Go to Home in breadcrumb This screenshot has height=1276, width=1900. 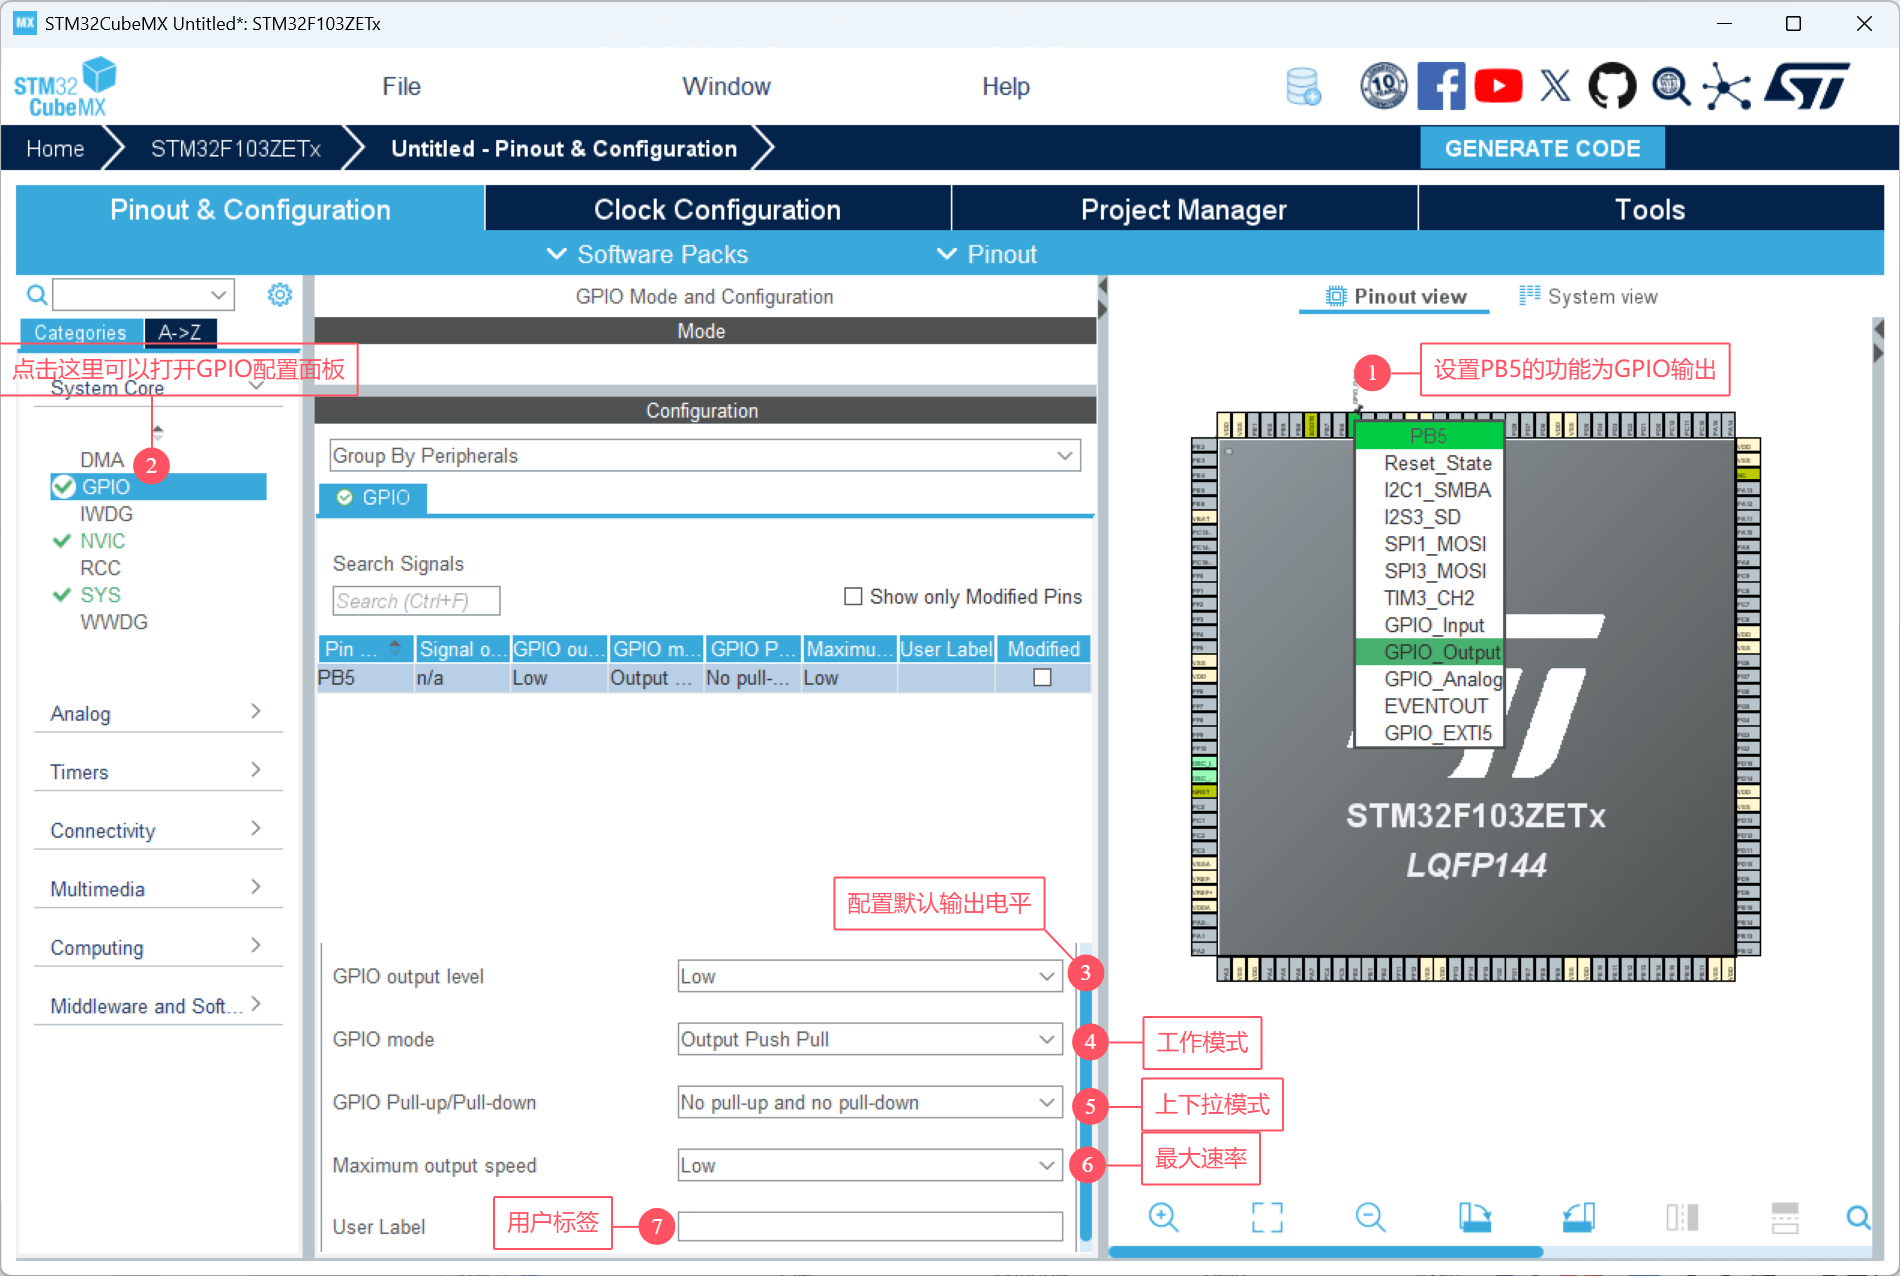[55, 149]
